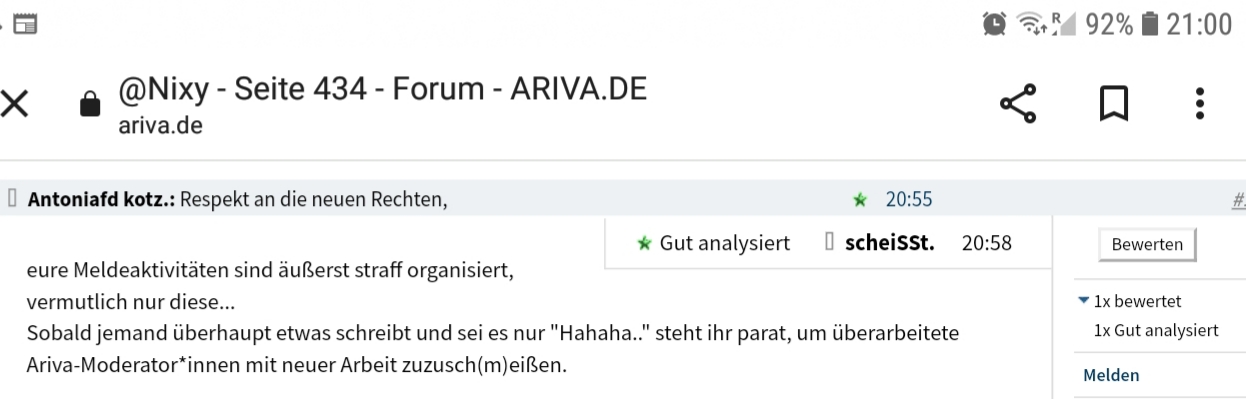1246x399 pixels.
Task: Open user profile Antoniafd kotz.
Action: point(102,200)
